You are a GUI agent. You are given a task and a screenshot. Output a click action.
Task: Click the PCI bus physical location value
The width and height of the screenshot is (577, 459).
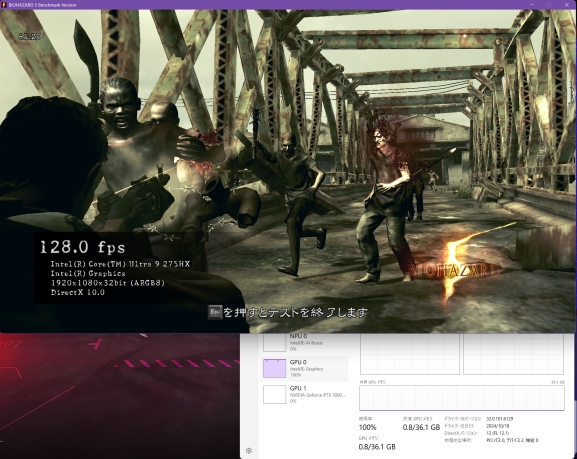pos(512,440)
